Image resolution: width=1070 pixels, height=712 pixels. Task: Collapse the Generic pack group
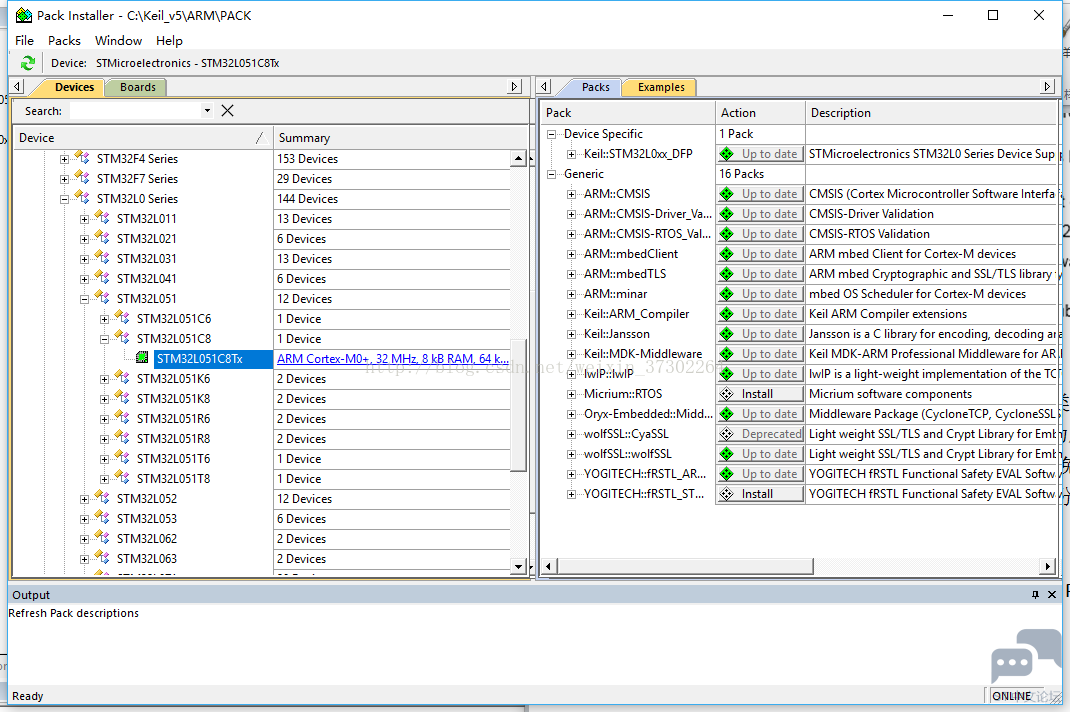[x=551, y=174]
